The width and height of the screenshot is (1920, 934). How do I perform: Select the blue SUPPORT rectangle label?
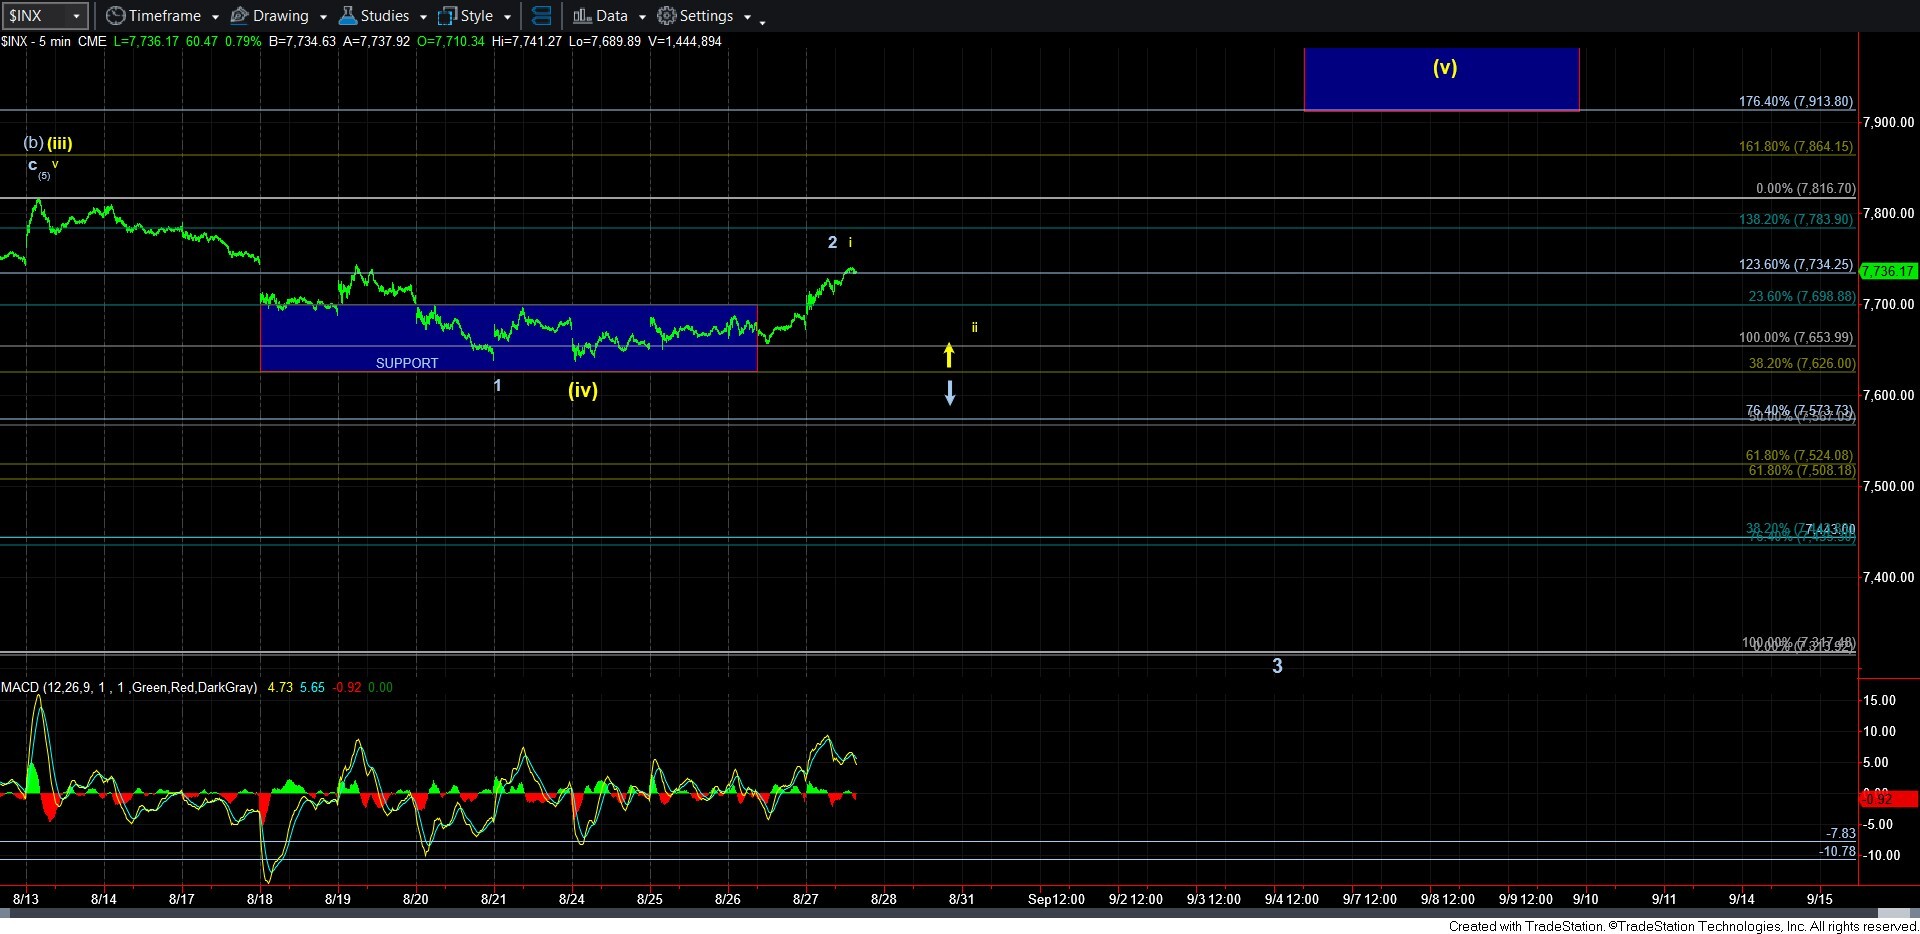[x=407, y=363]
